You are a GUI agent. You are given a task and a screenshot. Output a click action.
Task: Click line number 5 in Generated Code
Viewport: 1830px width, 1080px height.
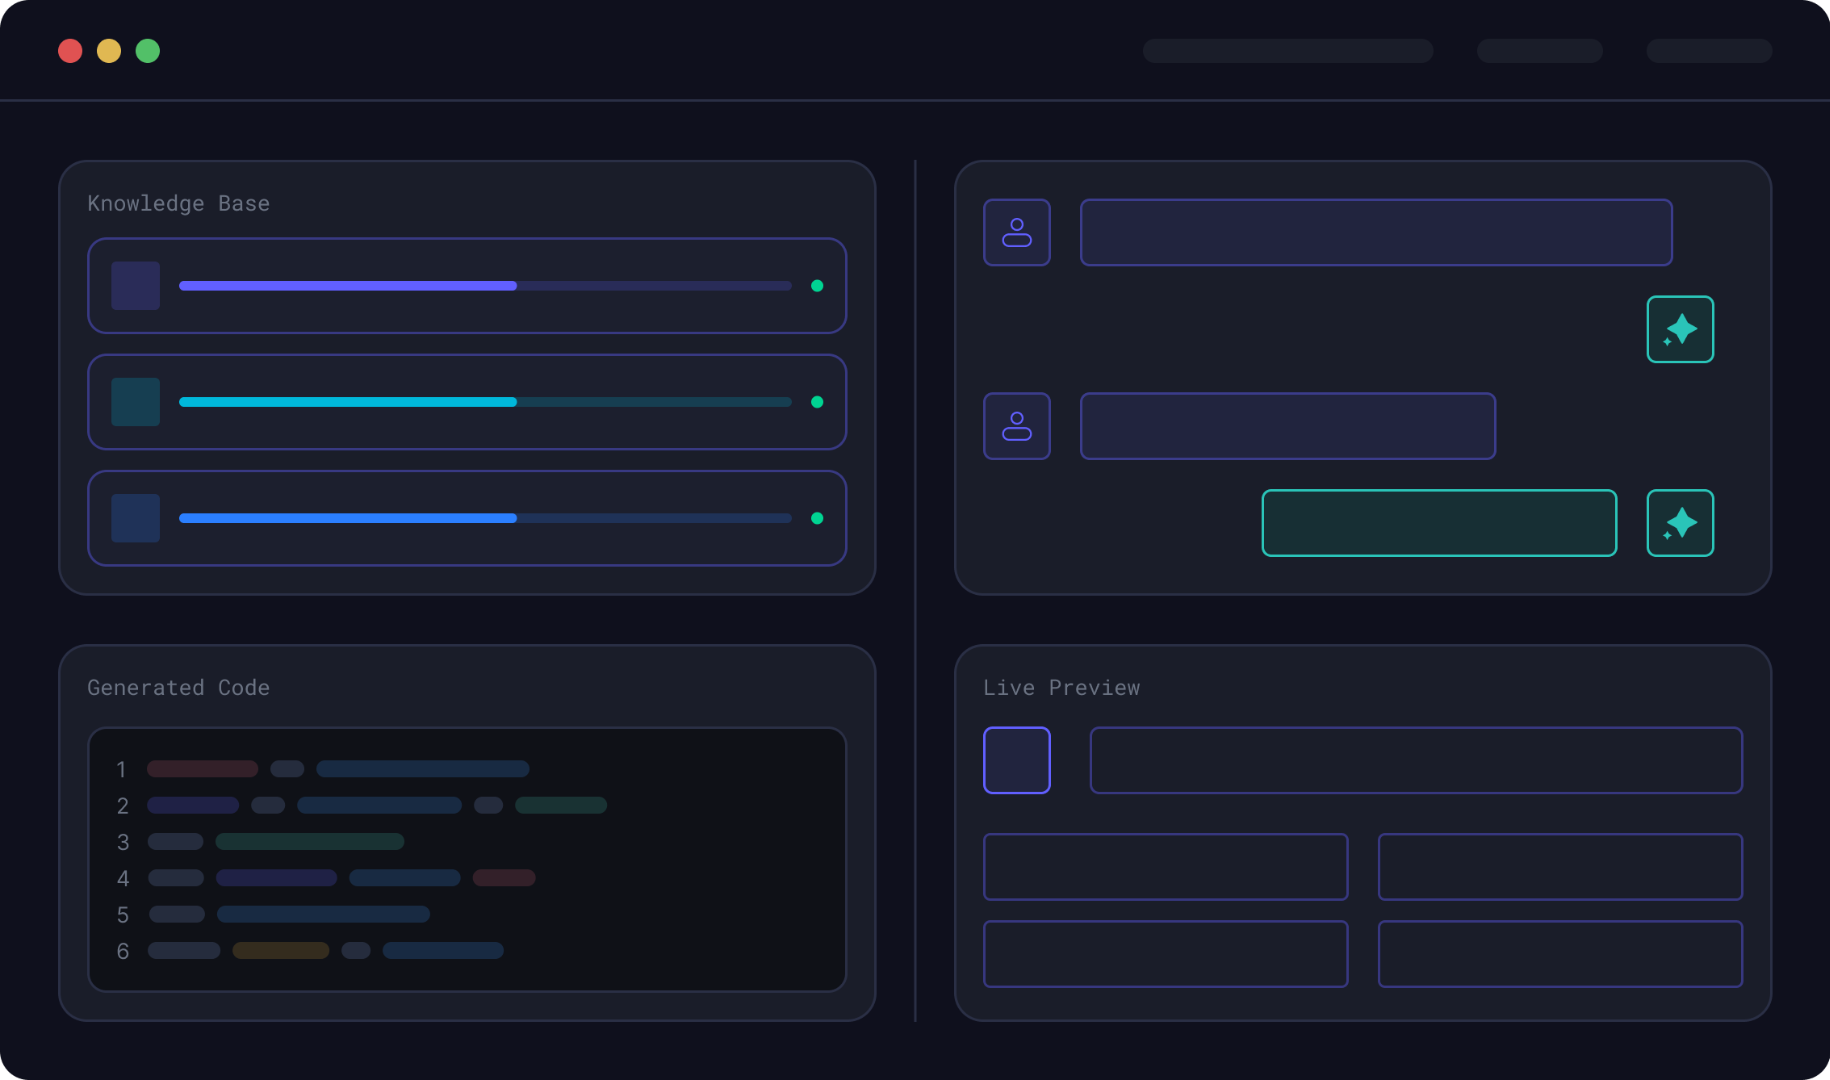122,914
